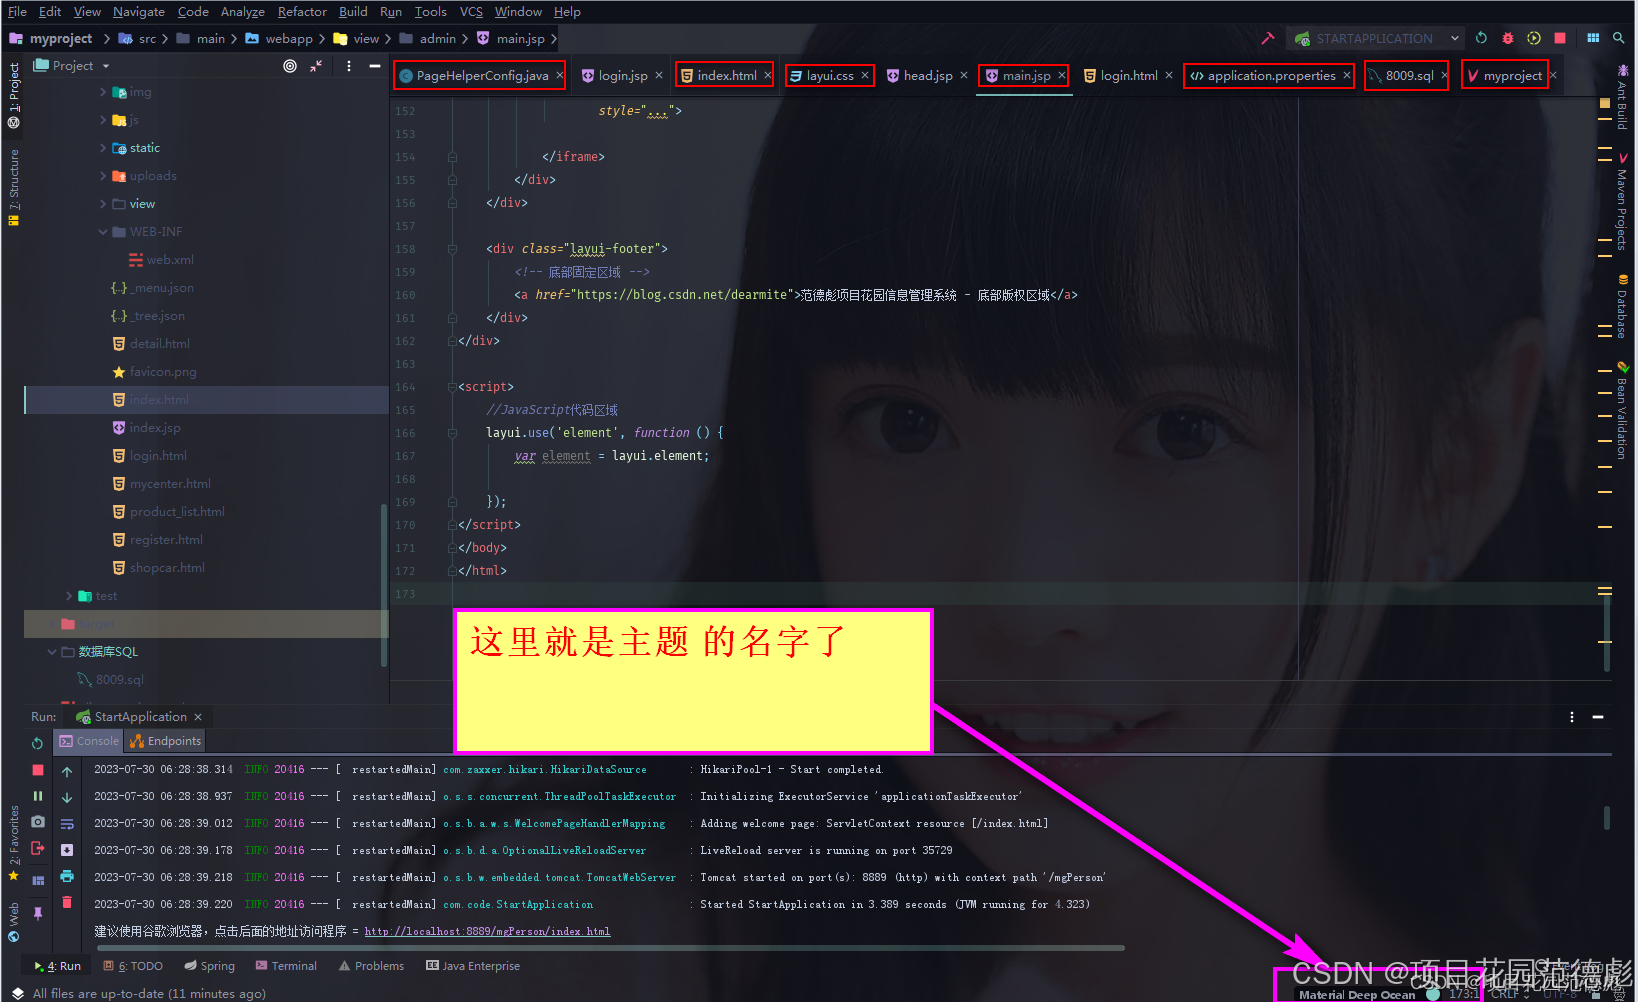The width and height of the screenshot is (1638, 1002).
Task: Expand the test folder in the project tree
Action: click(67, 595)
